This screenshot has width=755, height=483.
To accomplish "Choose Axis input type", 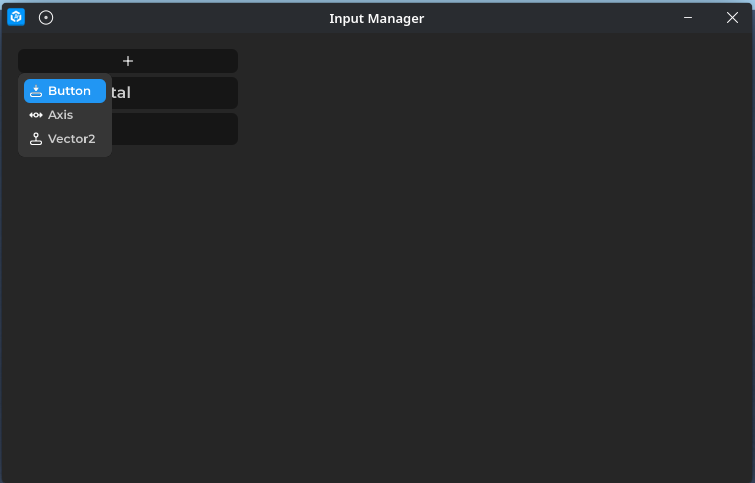I will click(x=65, y=115).
